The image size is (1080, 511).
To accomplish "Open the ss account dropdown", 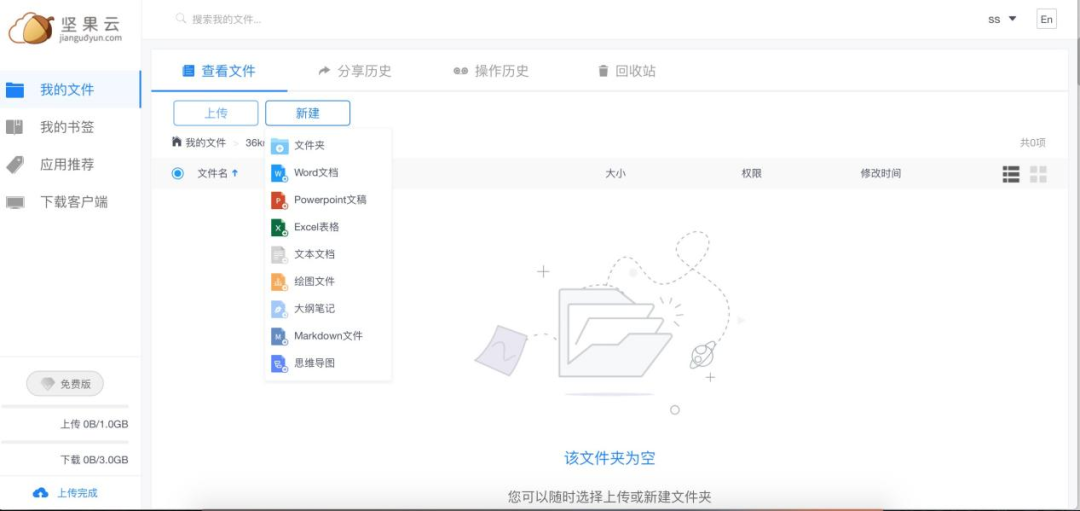I will [1002, 19].
